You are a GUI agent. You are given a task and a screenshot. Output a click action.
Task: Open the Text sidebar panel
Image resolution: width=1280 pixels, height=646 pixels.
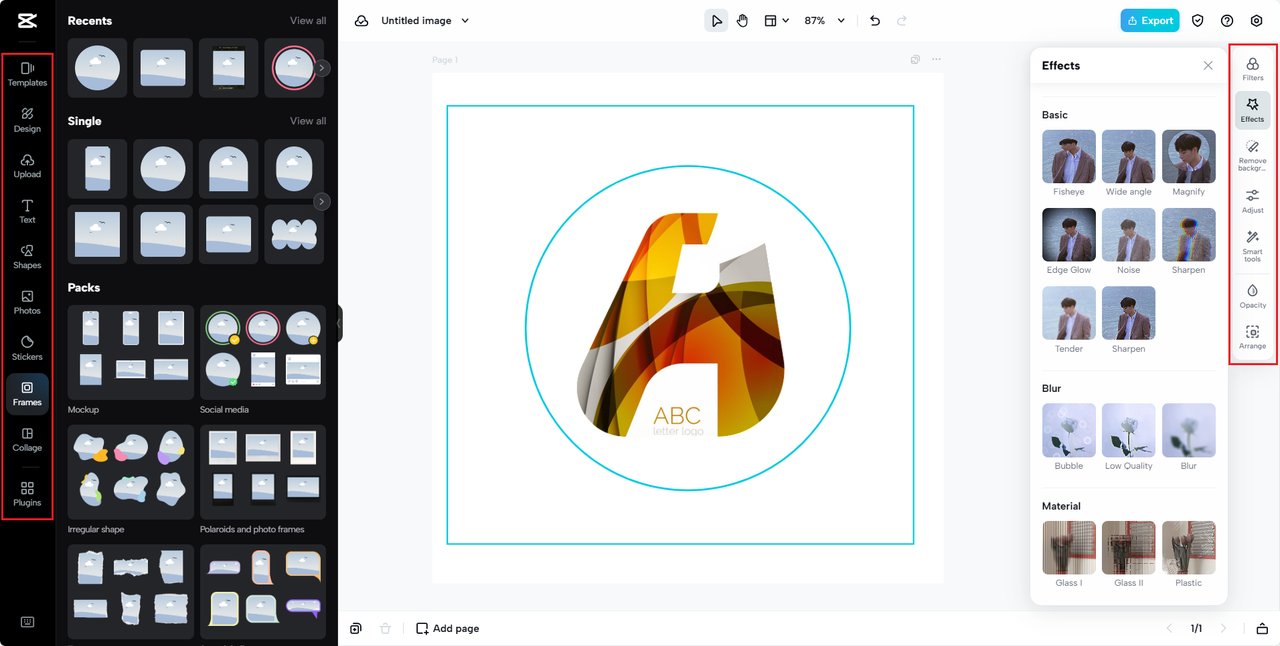[27, 211]
